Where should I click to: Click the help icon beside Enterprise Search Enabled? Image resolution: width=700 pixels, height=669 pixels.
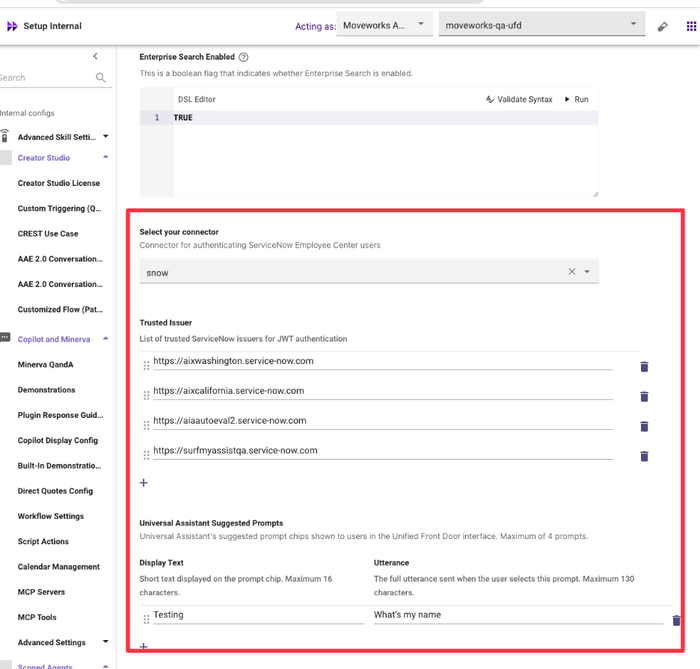[243, 57]
